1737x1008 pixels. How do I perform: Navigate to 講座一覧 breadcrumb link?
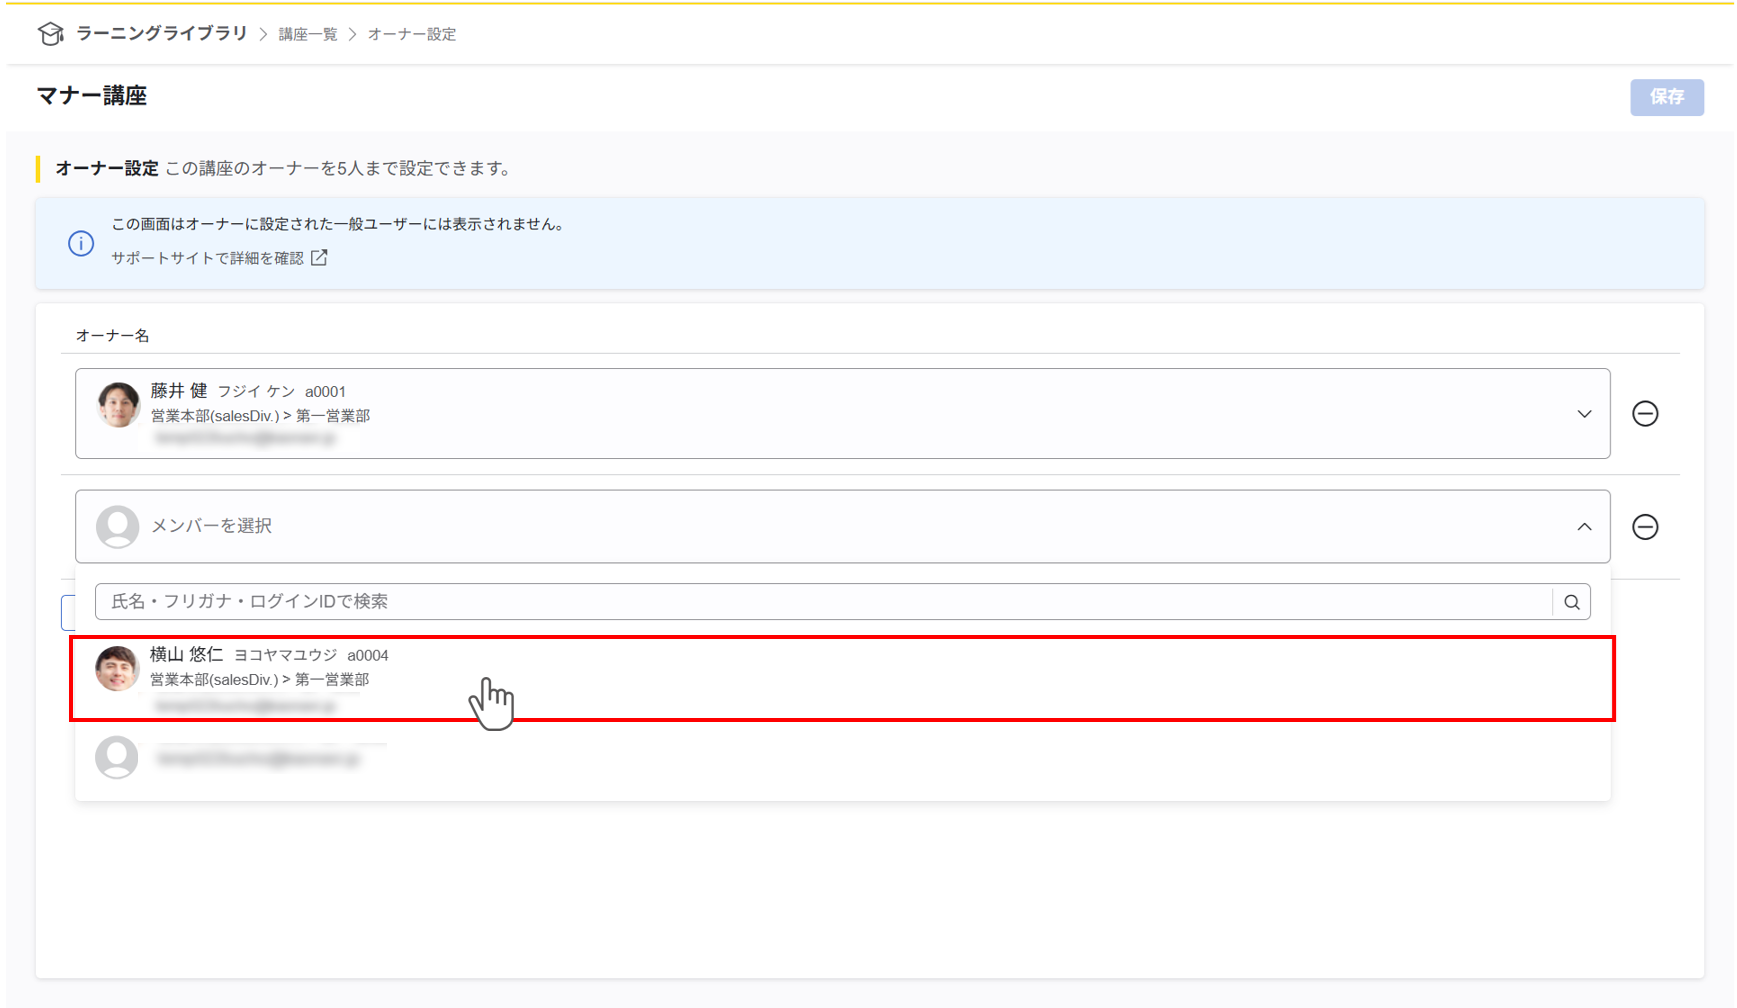tap(308, 34)
